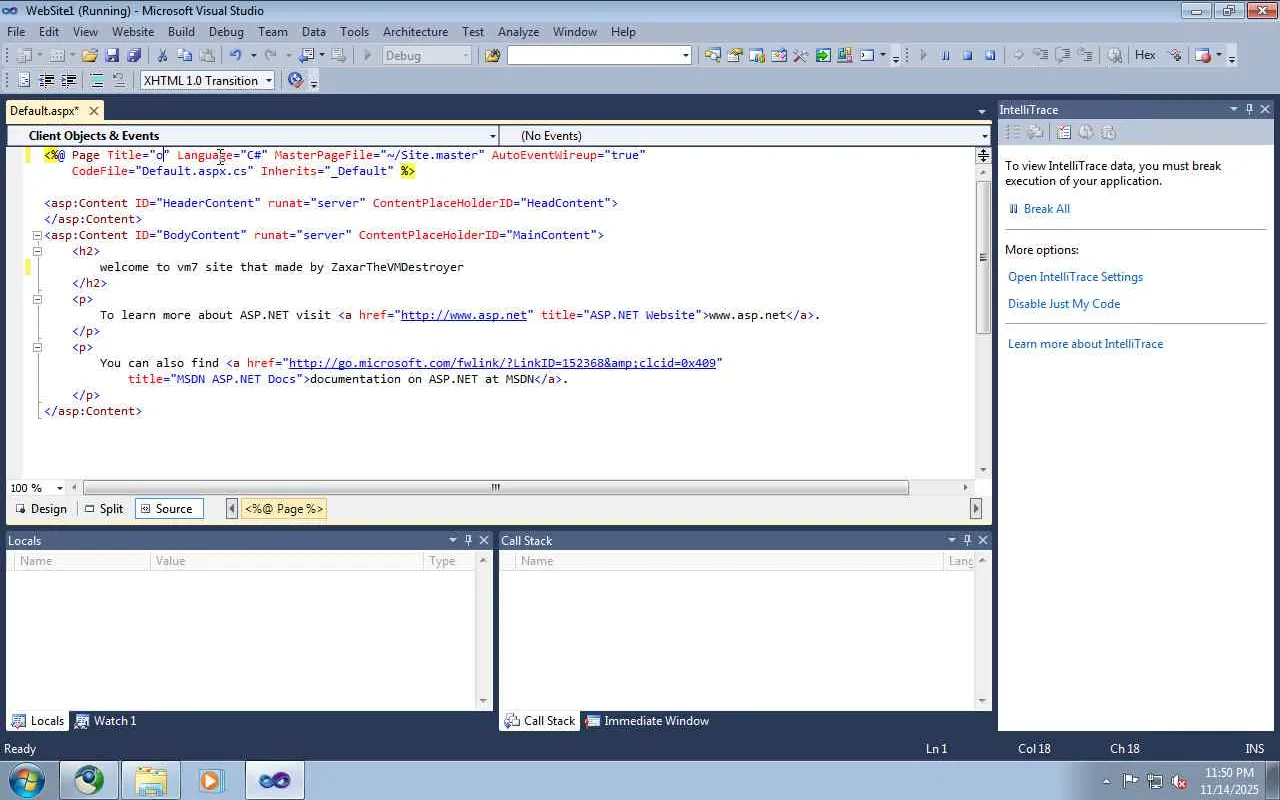Switch to the Immediate Window tab
Image resolution: width=1280 pixels, height=800 pixels.
(647, 721)
